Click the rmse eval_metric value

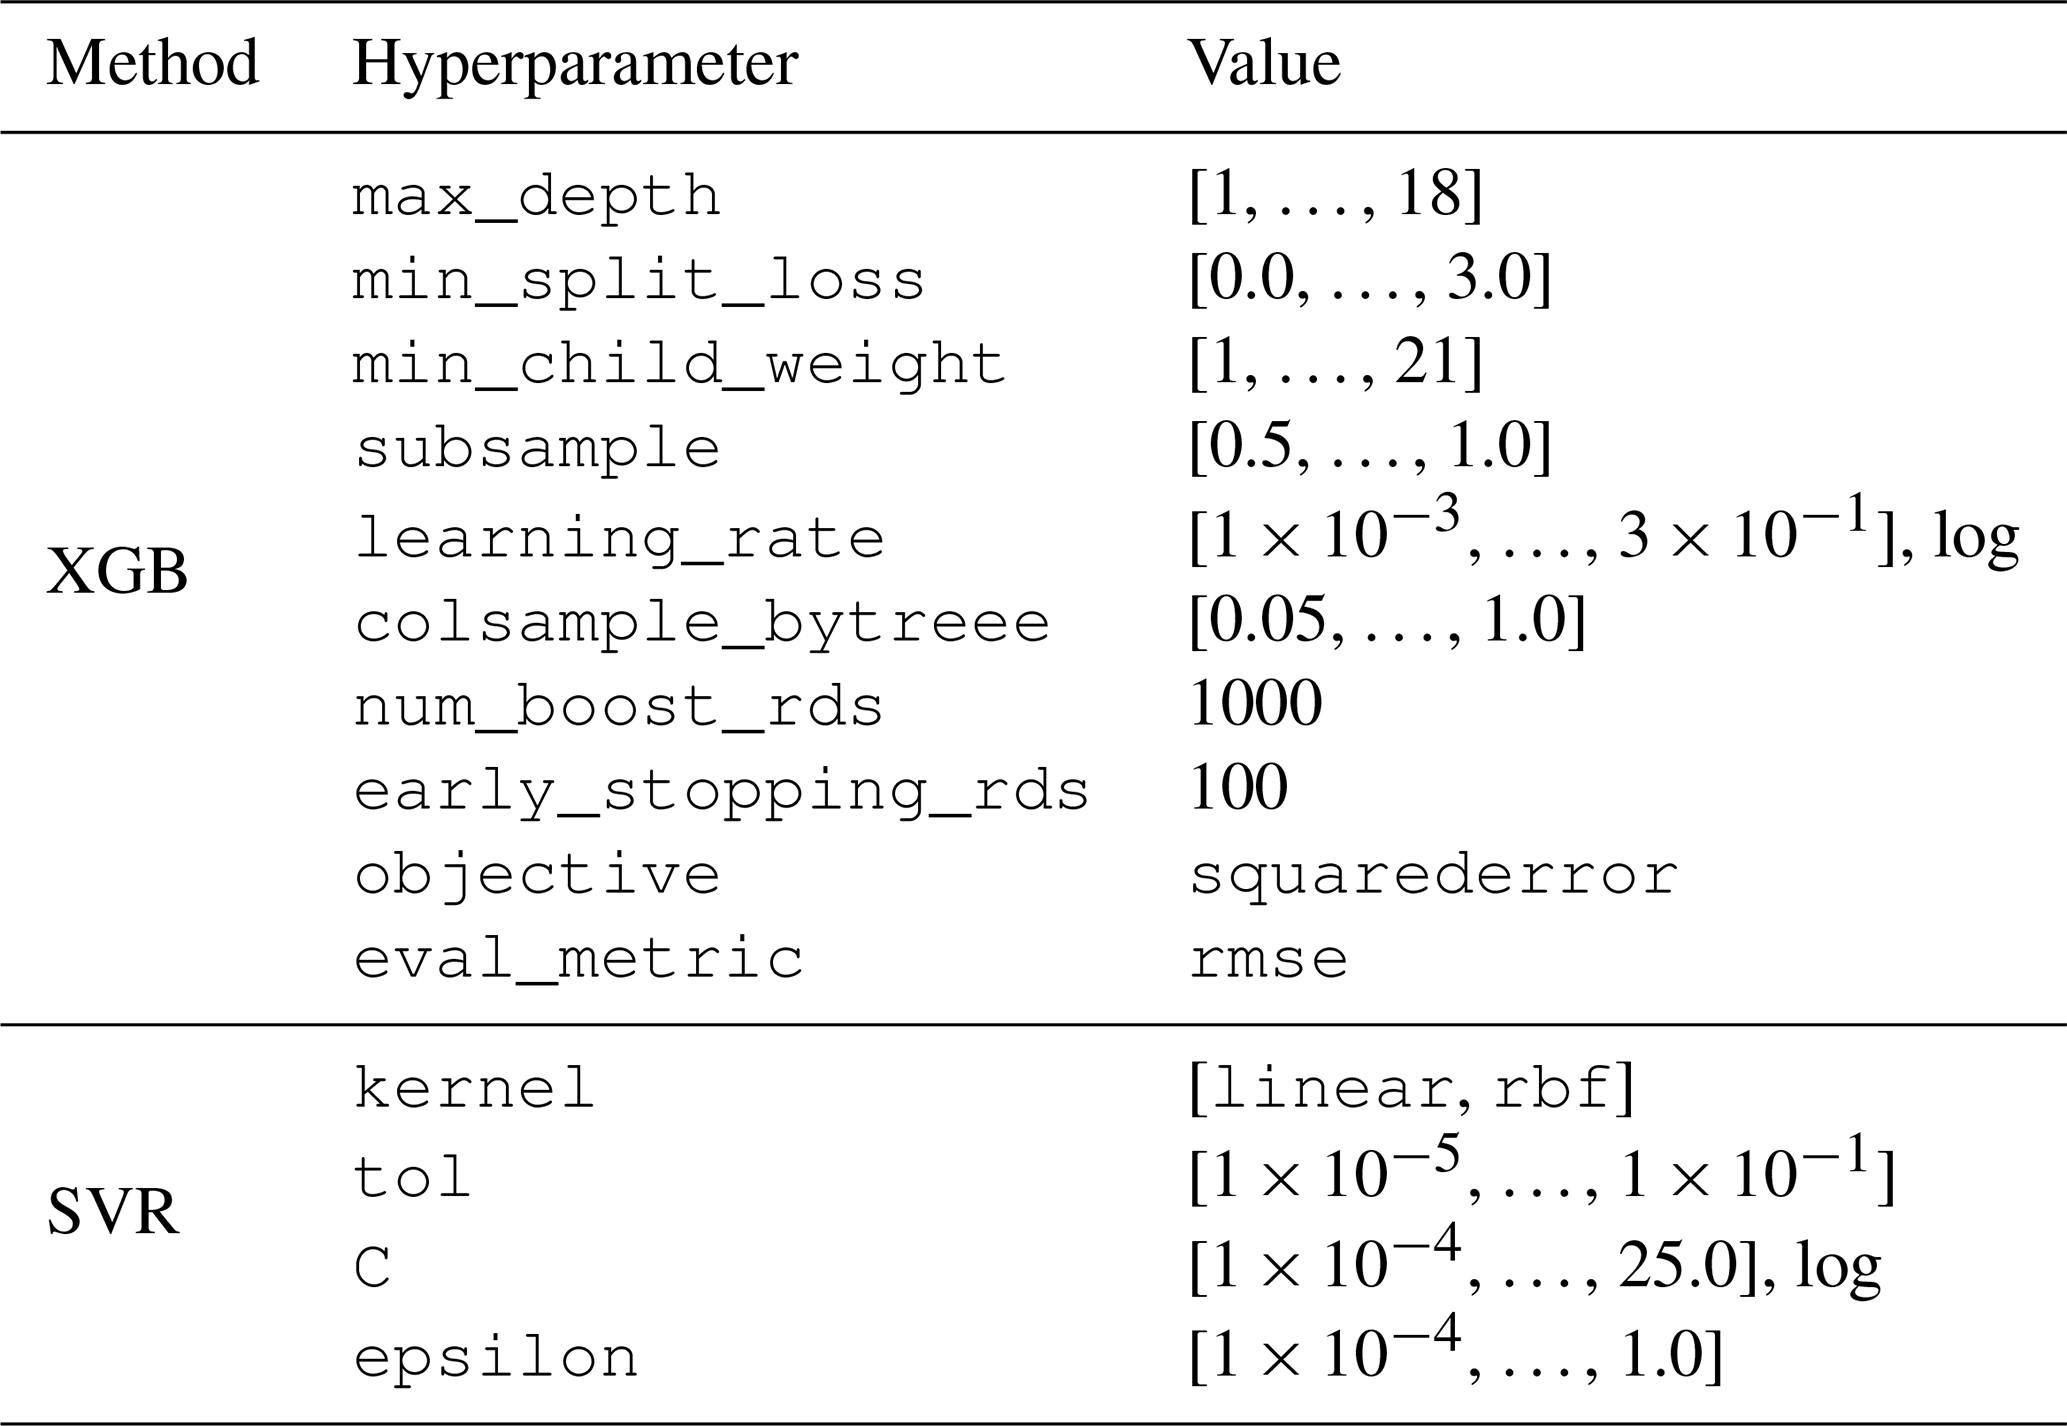click(1268, 959)
